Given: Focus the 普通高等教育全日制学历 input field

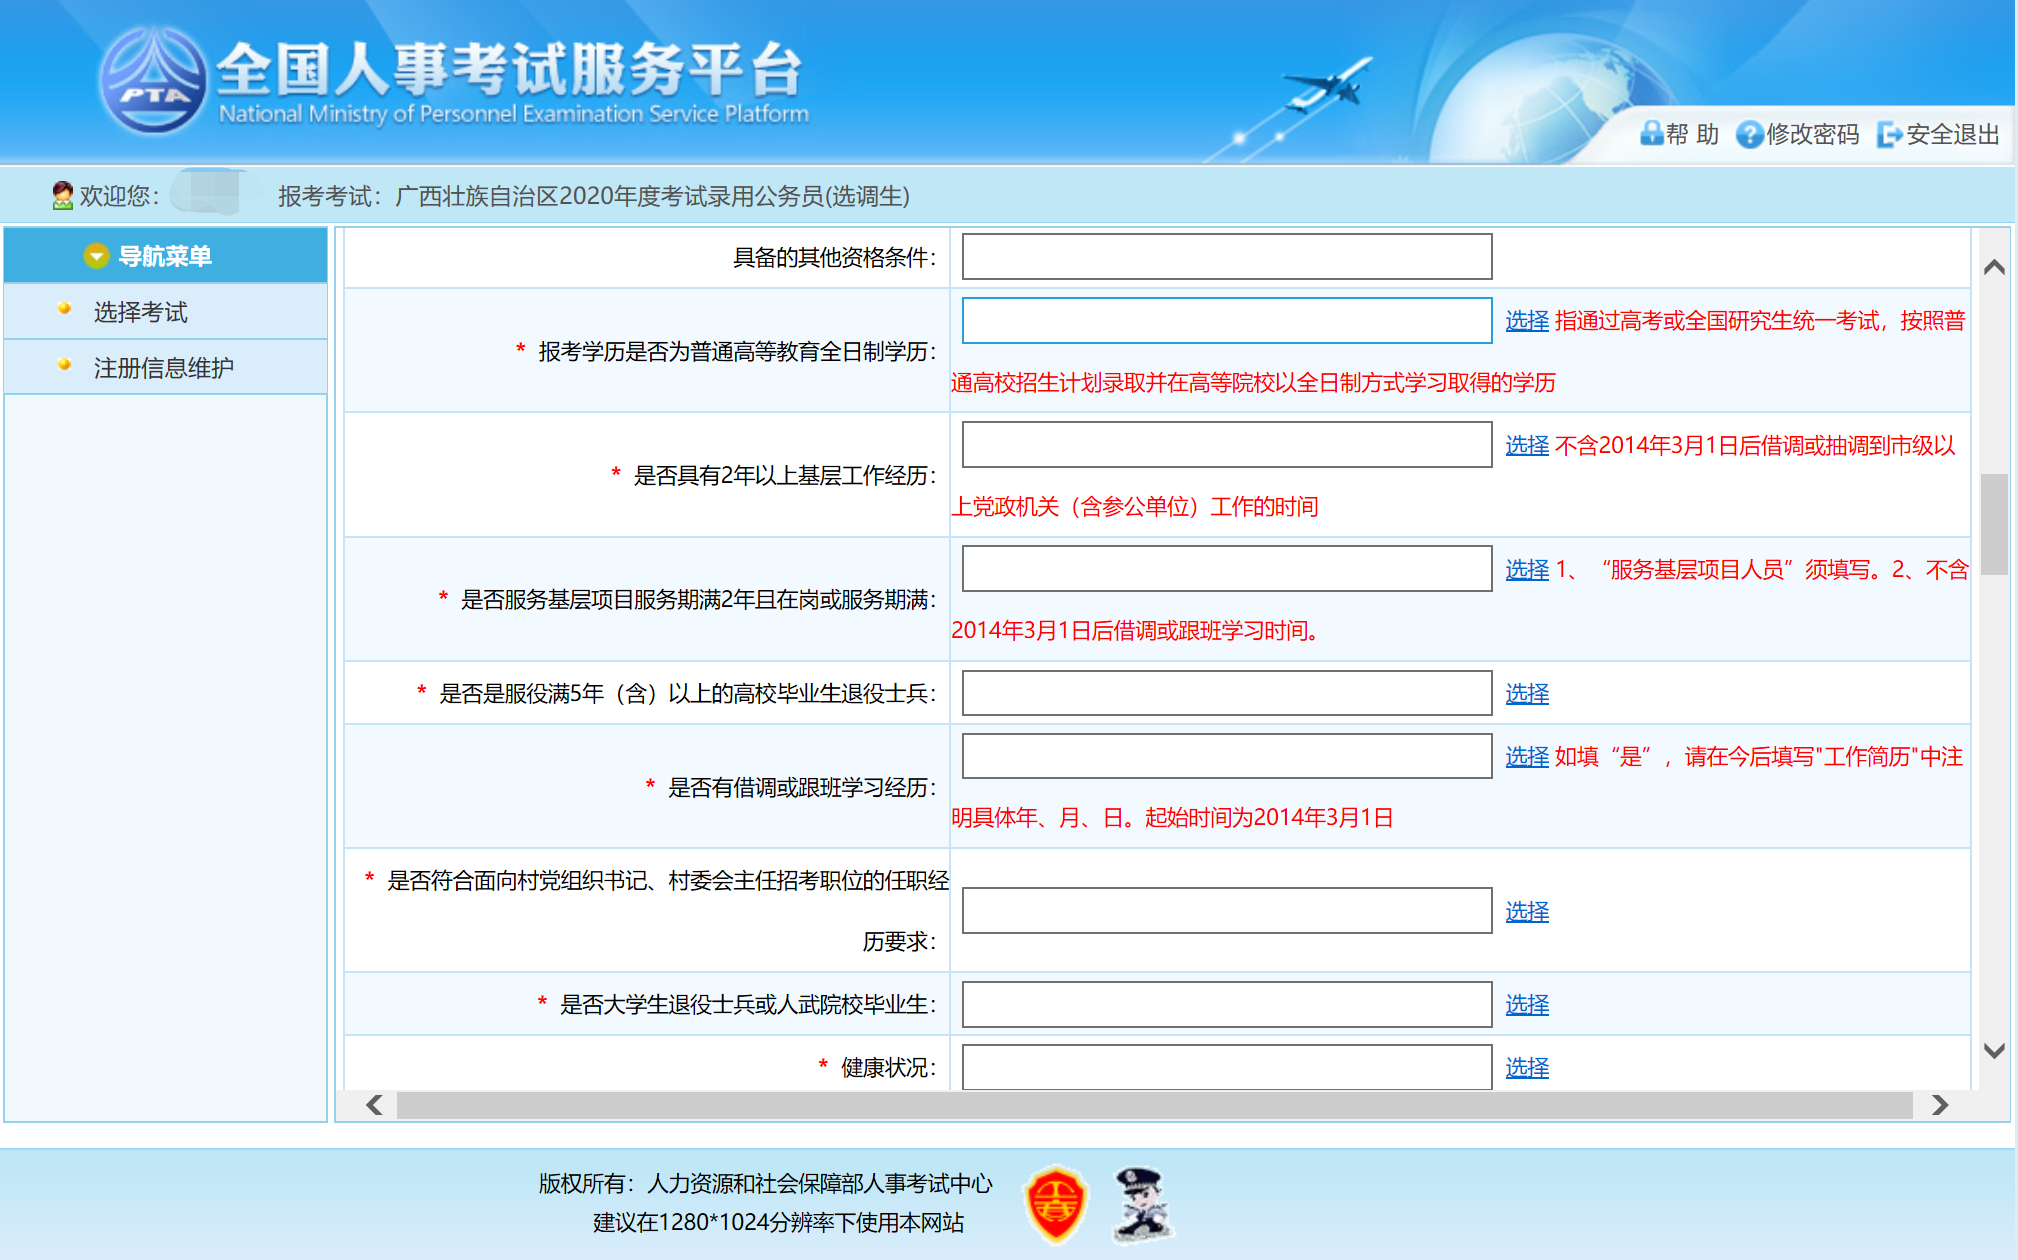Looking at the screenshot, I should click(x=1227, y=320).
